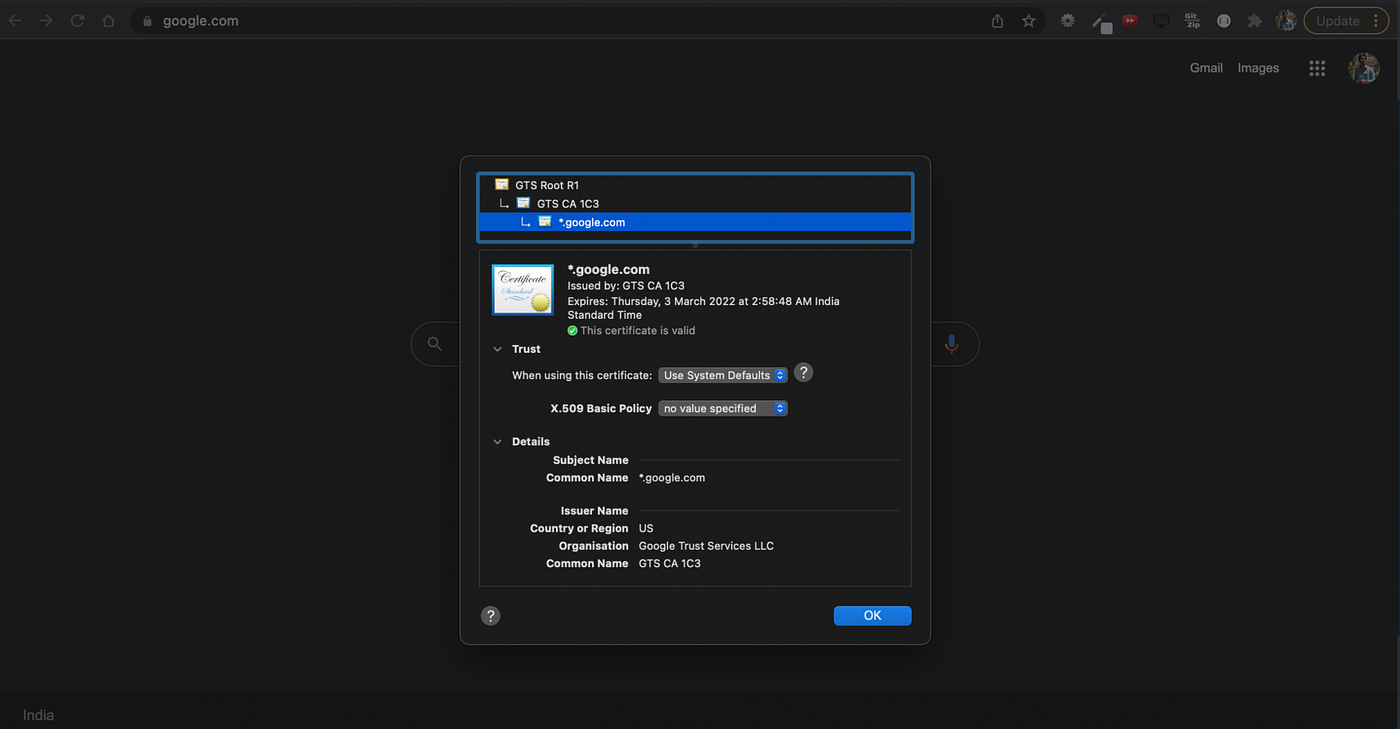Open the GitZip extension icon
This screenshot has width=1400, height=729.
pyautogui.click(x=1192, y=20)
